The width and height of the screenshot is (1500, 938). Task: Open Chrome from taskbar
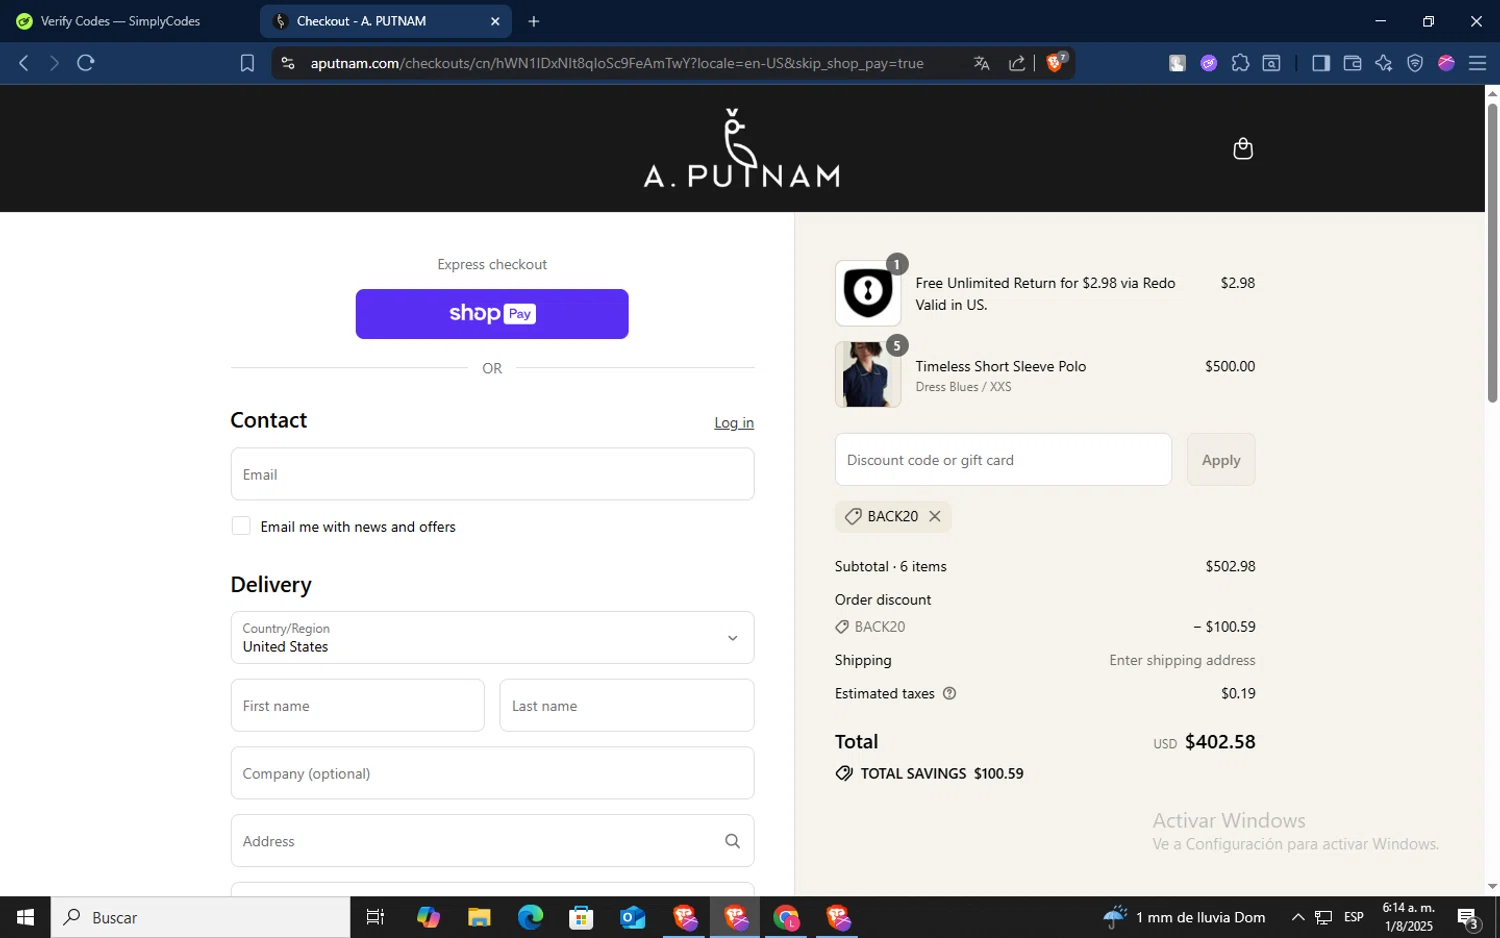pyautogui.click(x=786, y=917)
